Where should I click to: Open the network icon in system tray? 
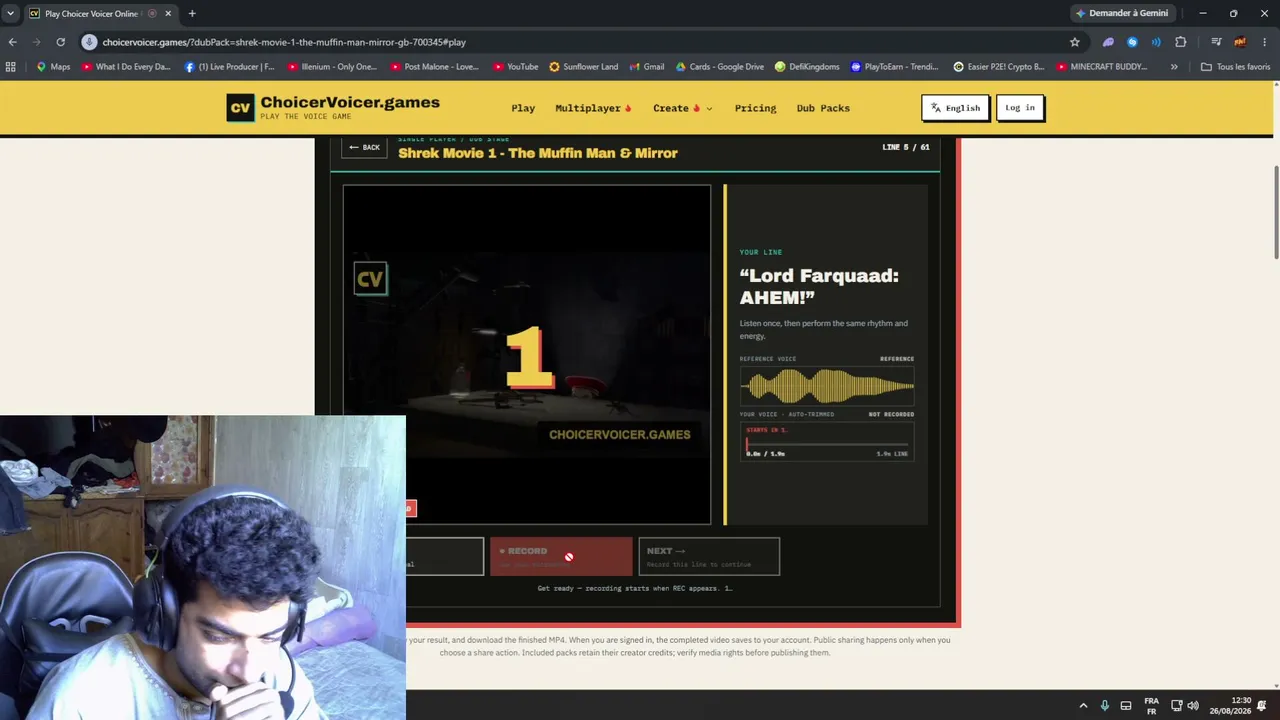[x=1177, y=706]
